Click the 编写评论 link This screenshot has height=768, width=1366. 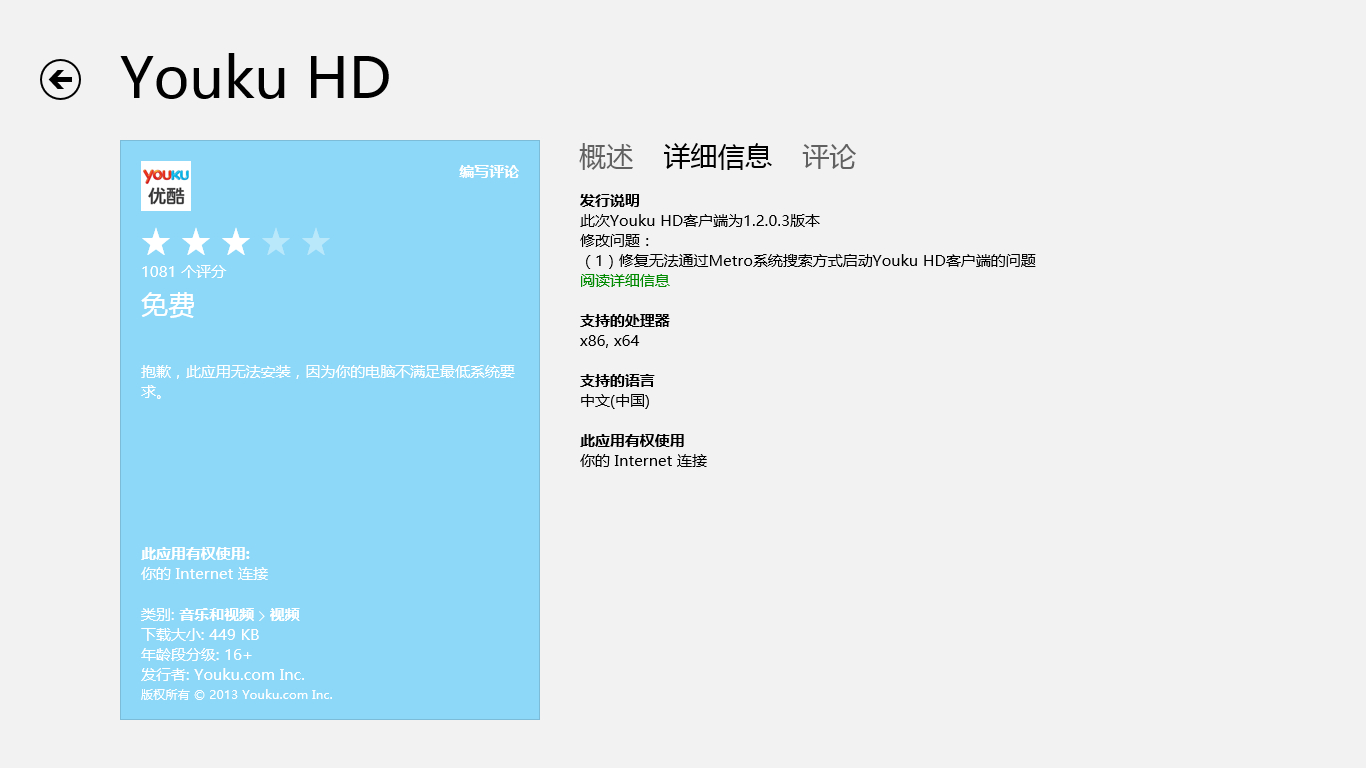[x=489, y=172]
